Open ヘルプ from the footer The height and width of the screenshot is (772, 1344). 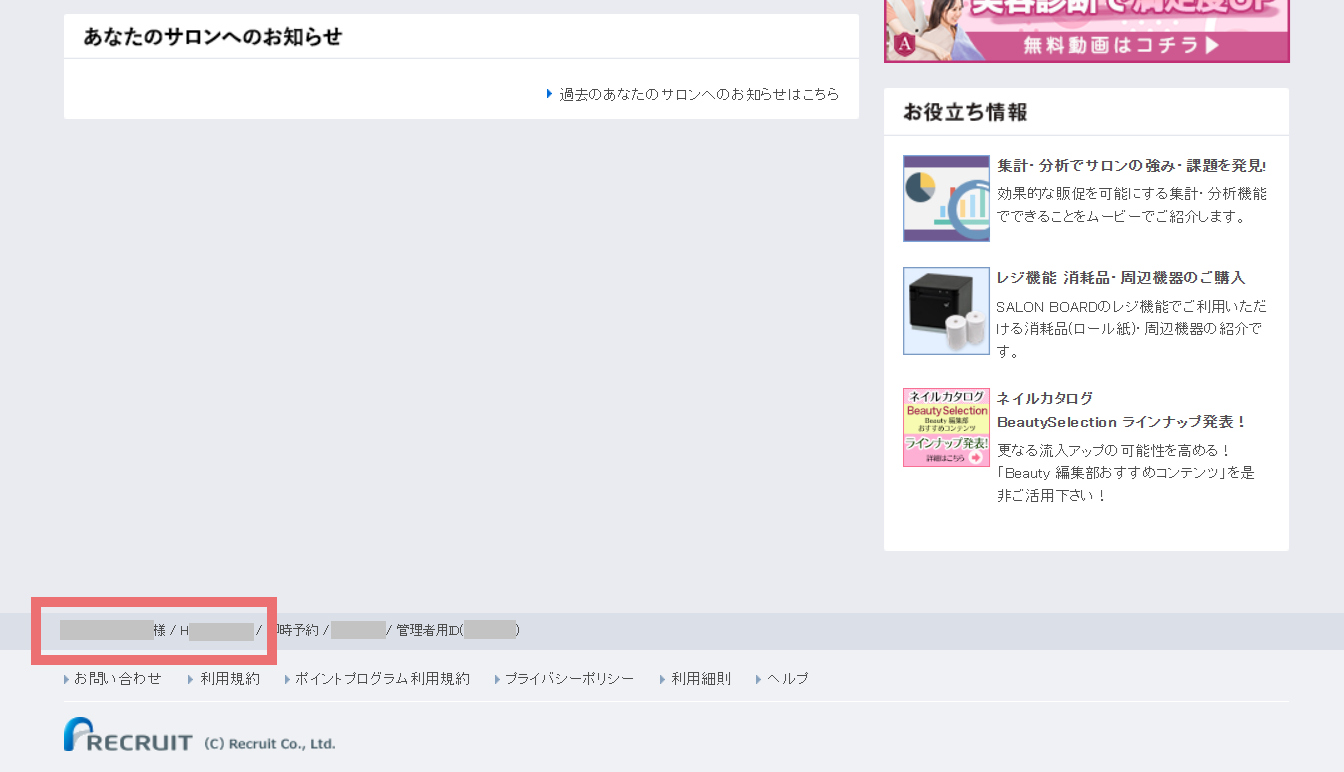point(787,679)
